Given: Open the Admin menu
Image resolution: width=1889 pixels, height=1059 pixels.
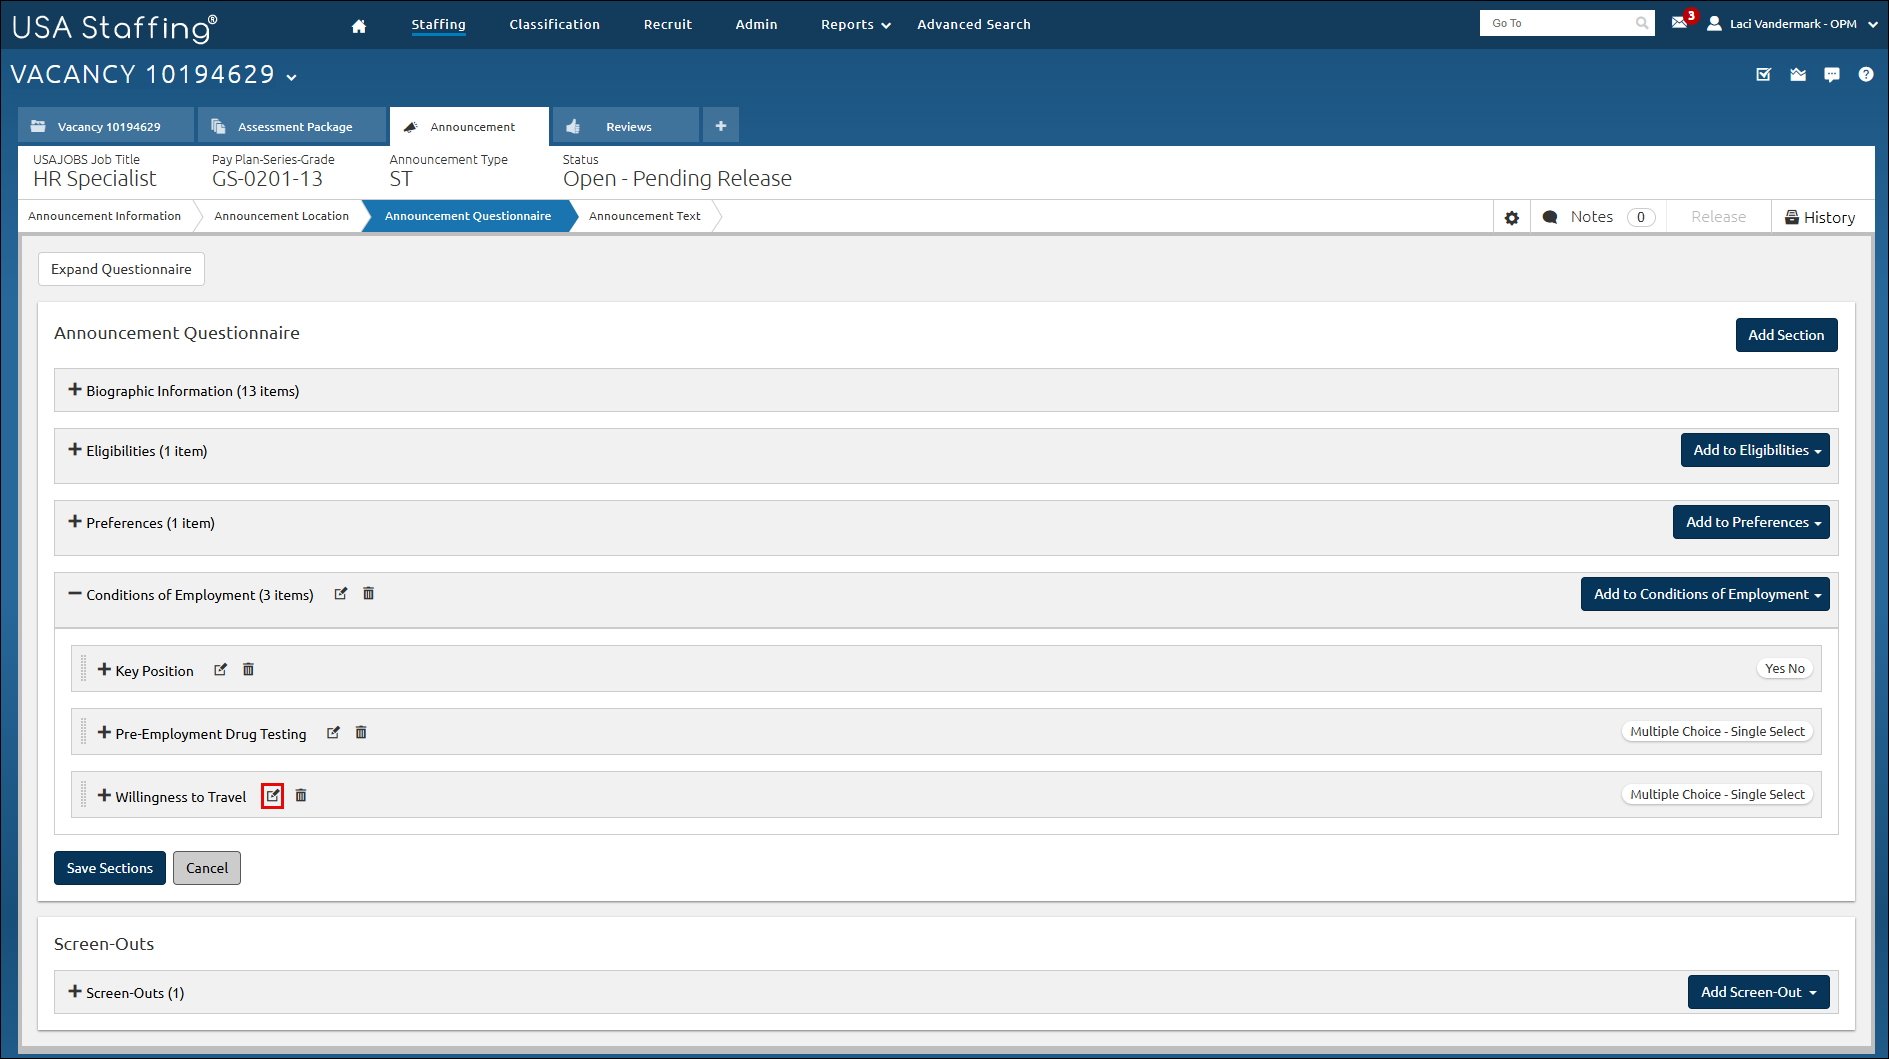Looking at the screenshot, I should tap(756, 25).
